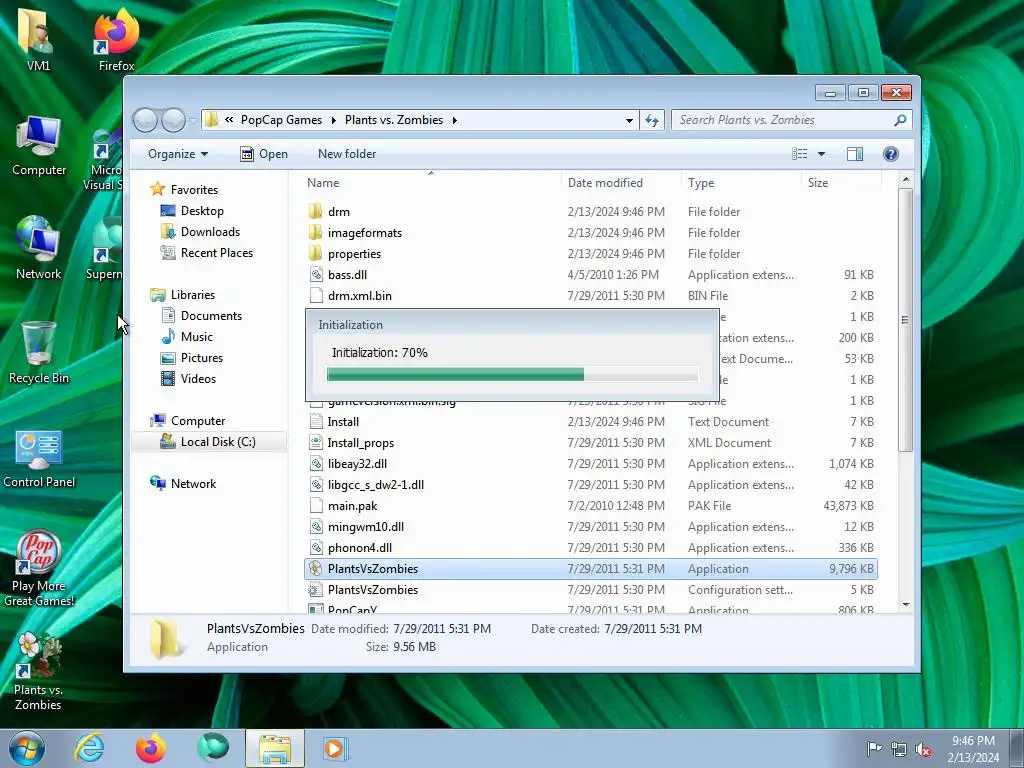The height and width of the screenshot is (768, 1024).
Task: Click the Search Plants vs. Zombies field
Action: (791, 120)
